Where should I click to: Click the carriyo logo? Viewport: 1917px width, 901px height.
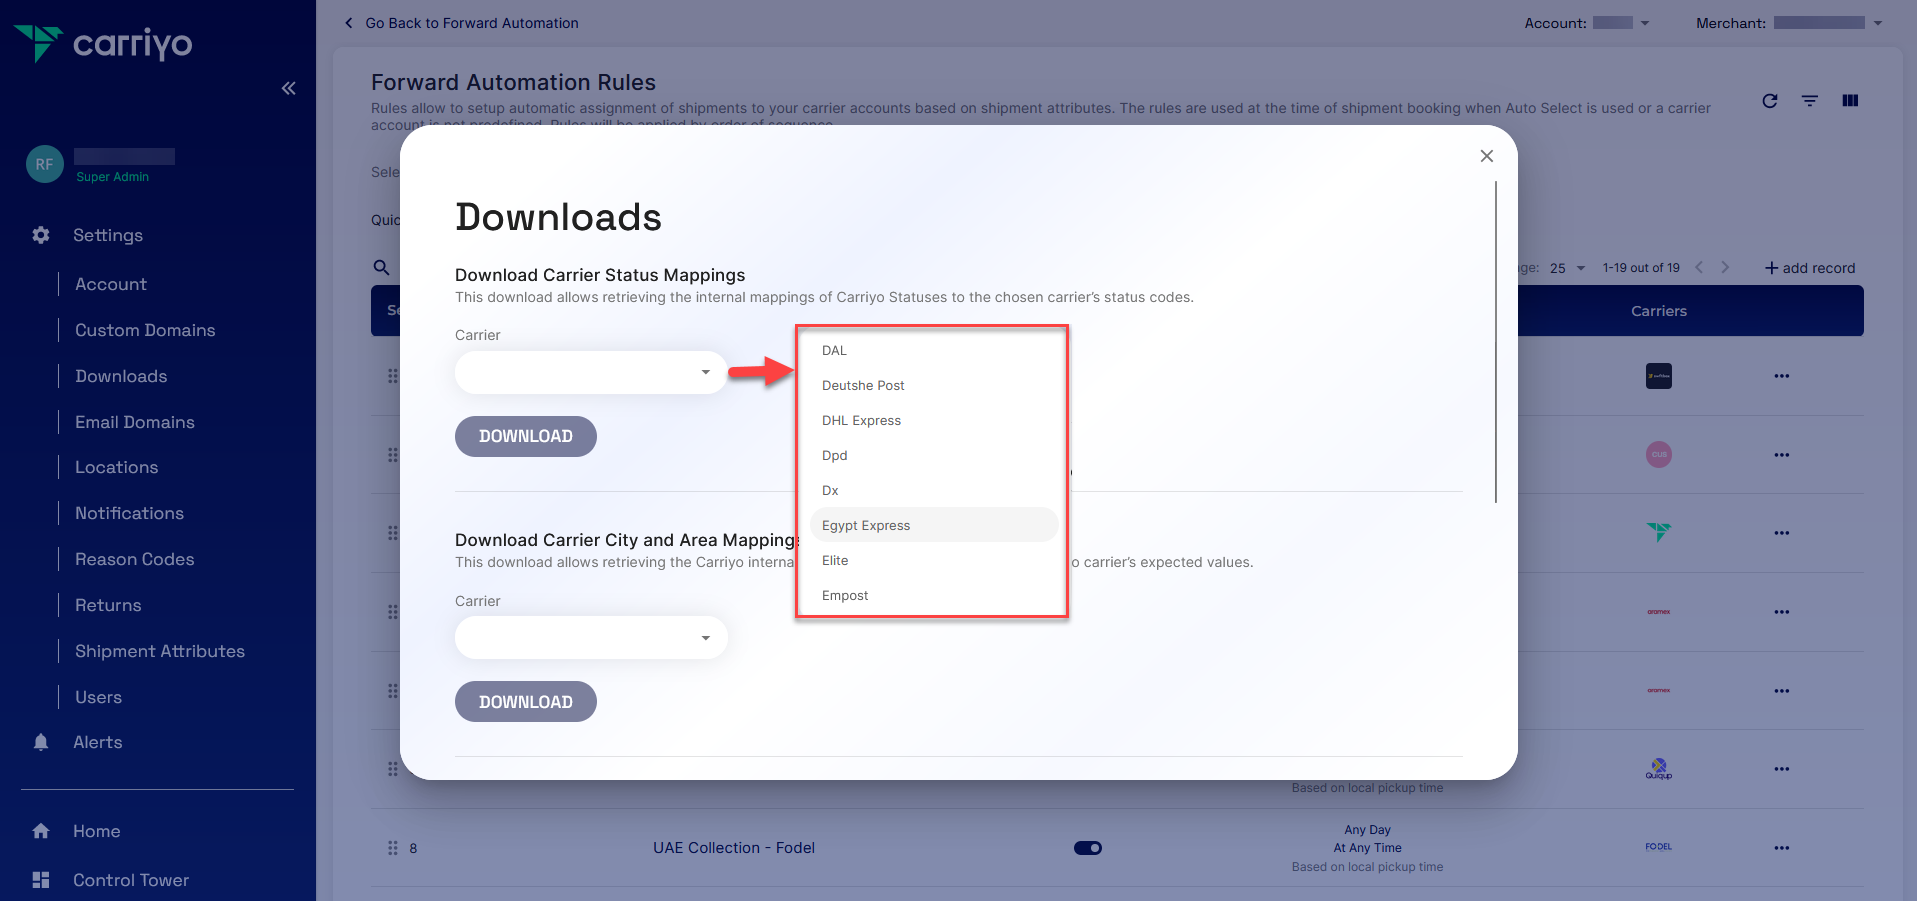click(103, 43)
